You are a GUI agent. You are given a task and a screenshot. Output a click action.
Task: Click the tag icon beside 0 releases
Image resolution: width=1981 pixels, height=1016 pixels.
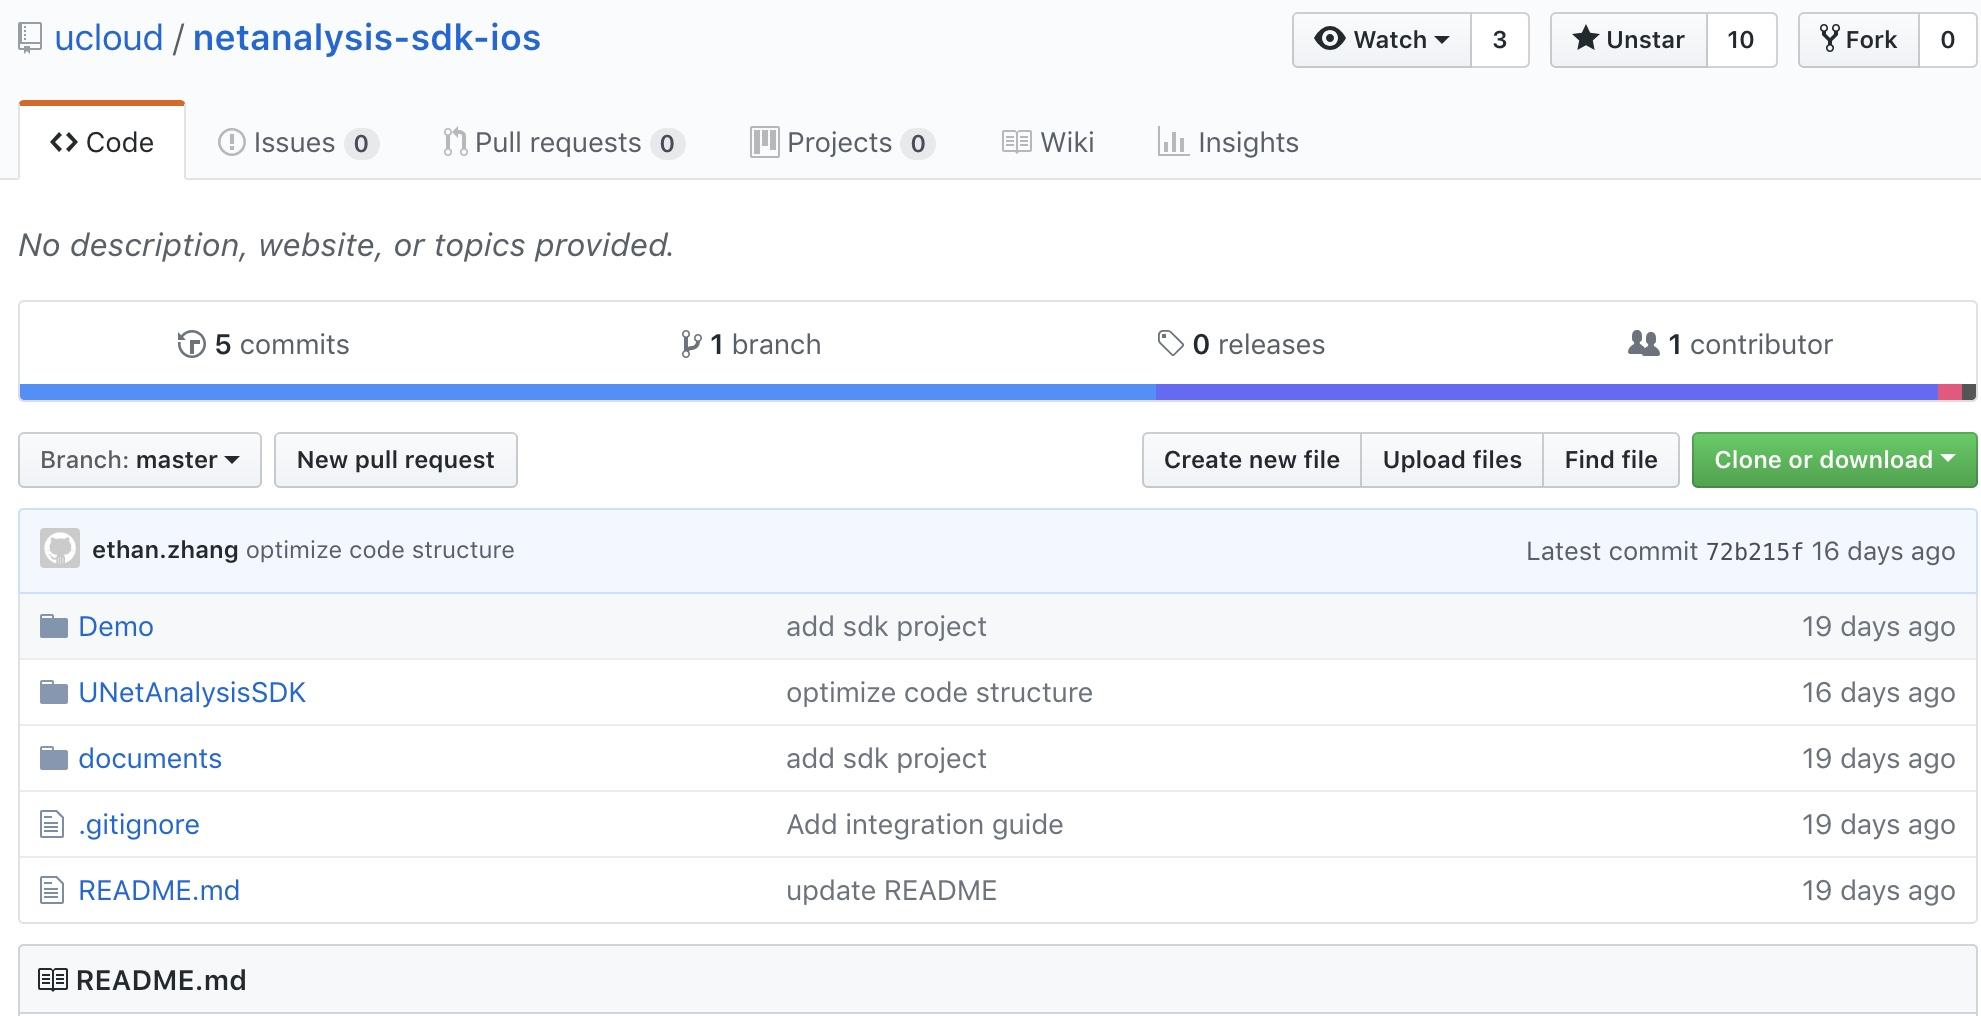click(x=1170, y=344)
